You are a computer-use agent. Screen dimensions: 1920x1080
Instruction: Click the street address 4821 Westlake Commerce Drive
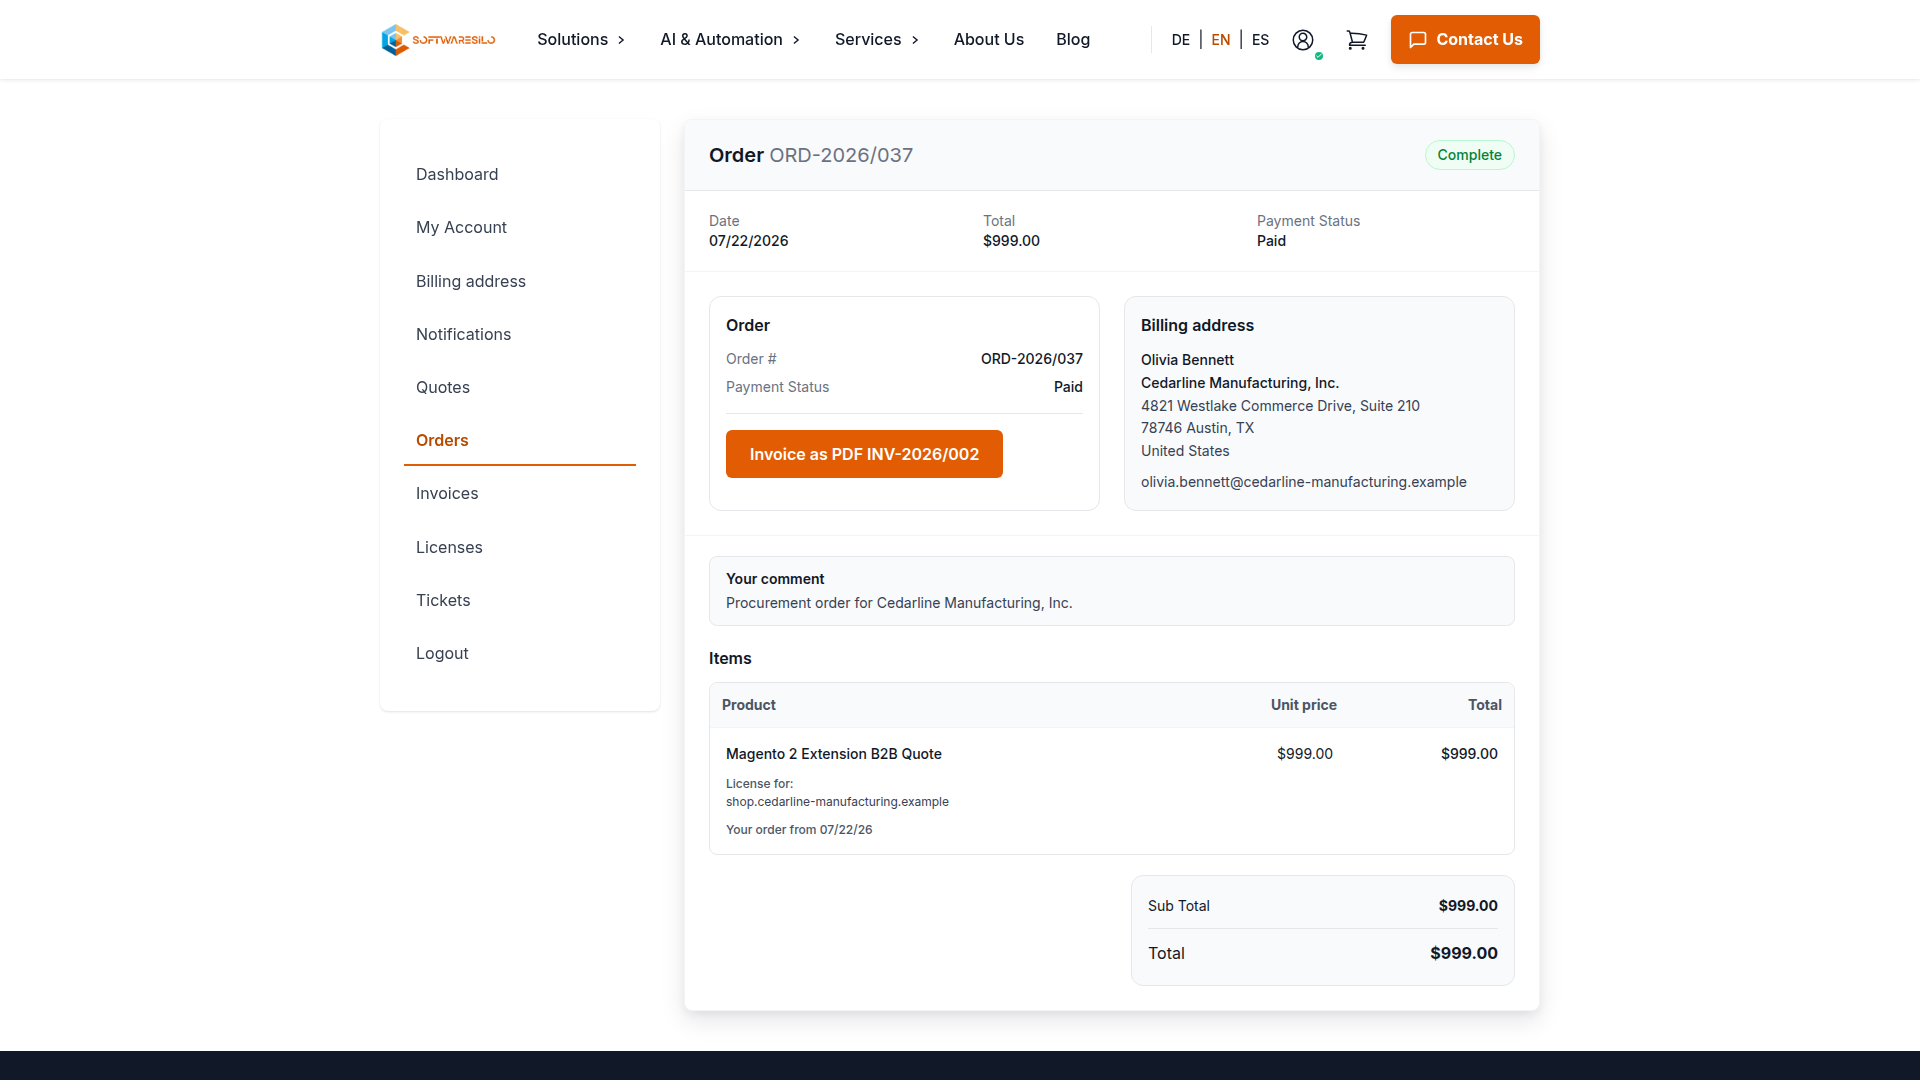[x=1280, y=406]
